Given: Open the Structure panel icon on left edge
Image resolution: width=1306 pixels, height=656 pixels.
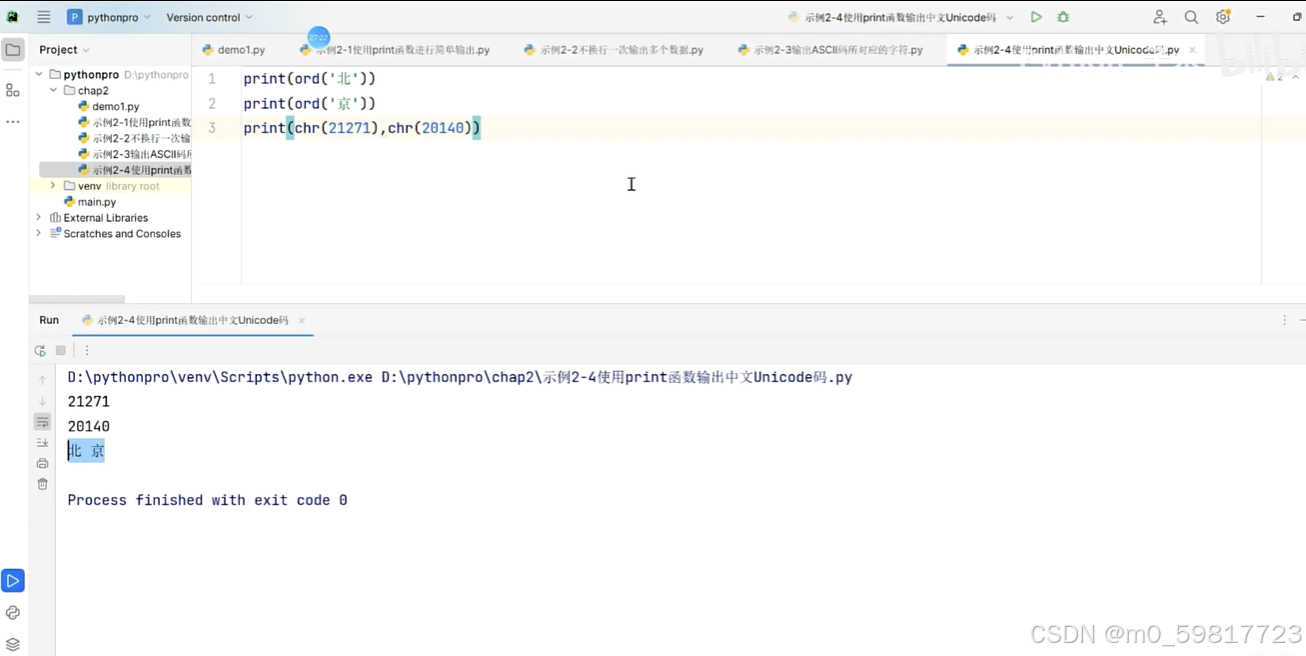Looking at the screenshot, I should [13, 90].
